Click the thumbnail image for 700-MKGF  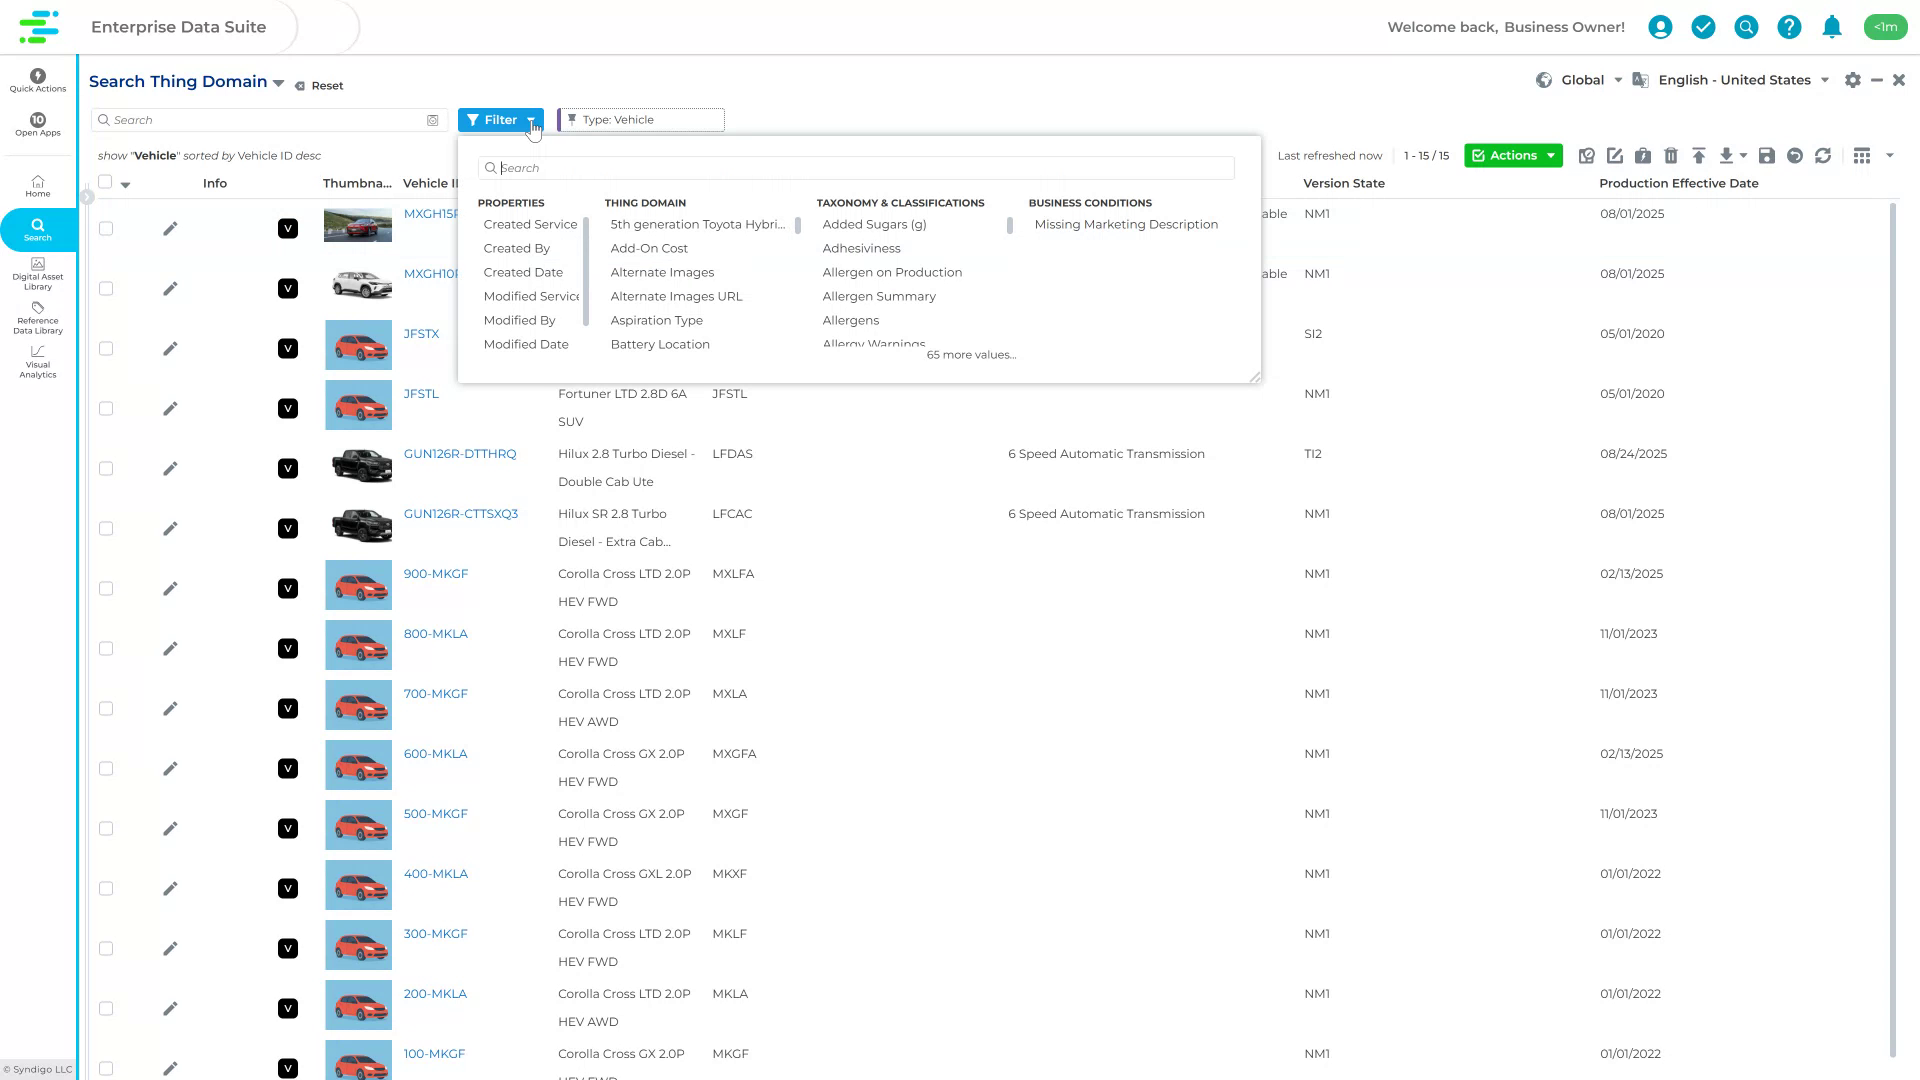pos(358,704)
